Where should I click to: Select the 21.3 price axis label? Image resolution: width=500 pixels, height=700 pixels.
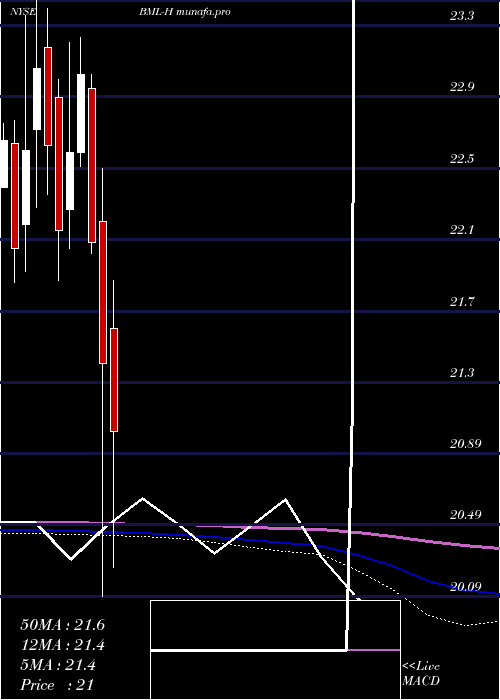click(462, 373)
